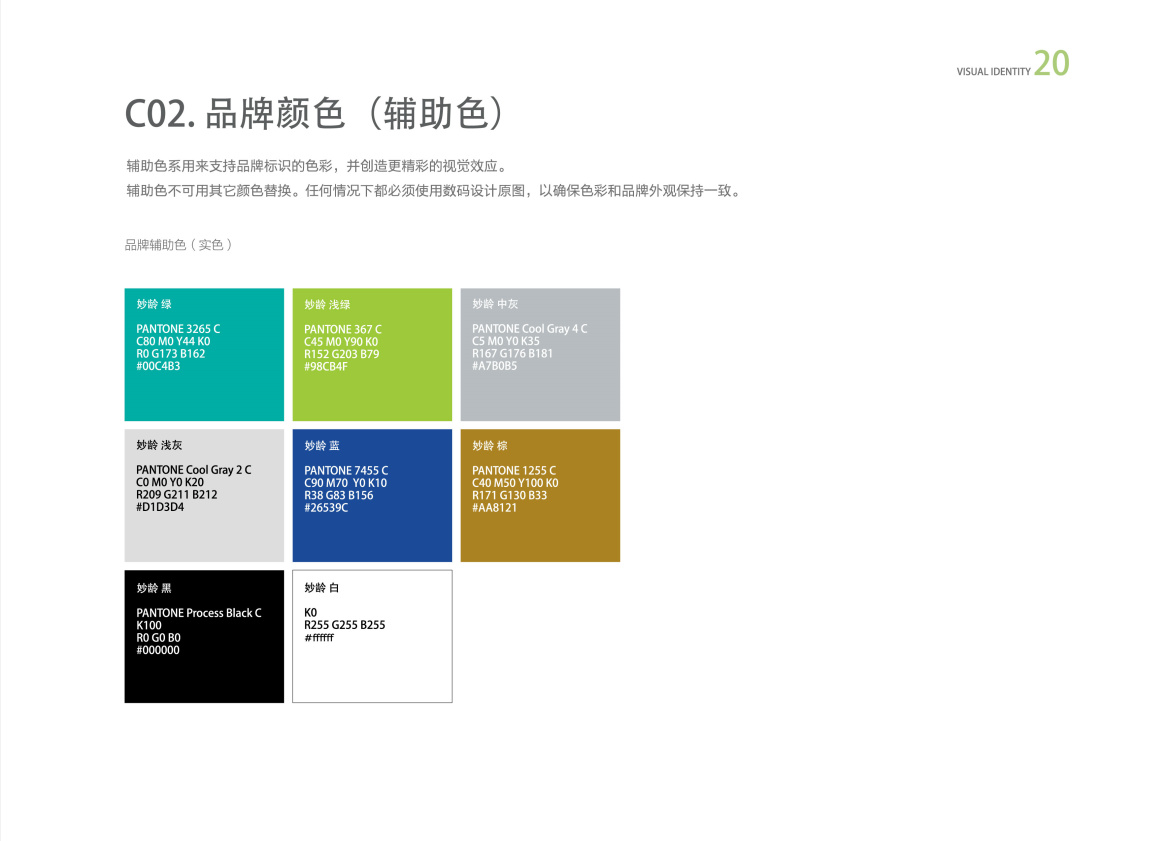Click the description line starting 辅助色系用来支持

[318, 166]
